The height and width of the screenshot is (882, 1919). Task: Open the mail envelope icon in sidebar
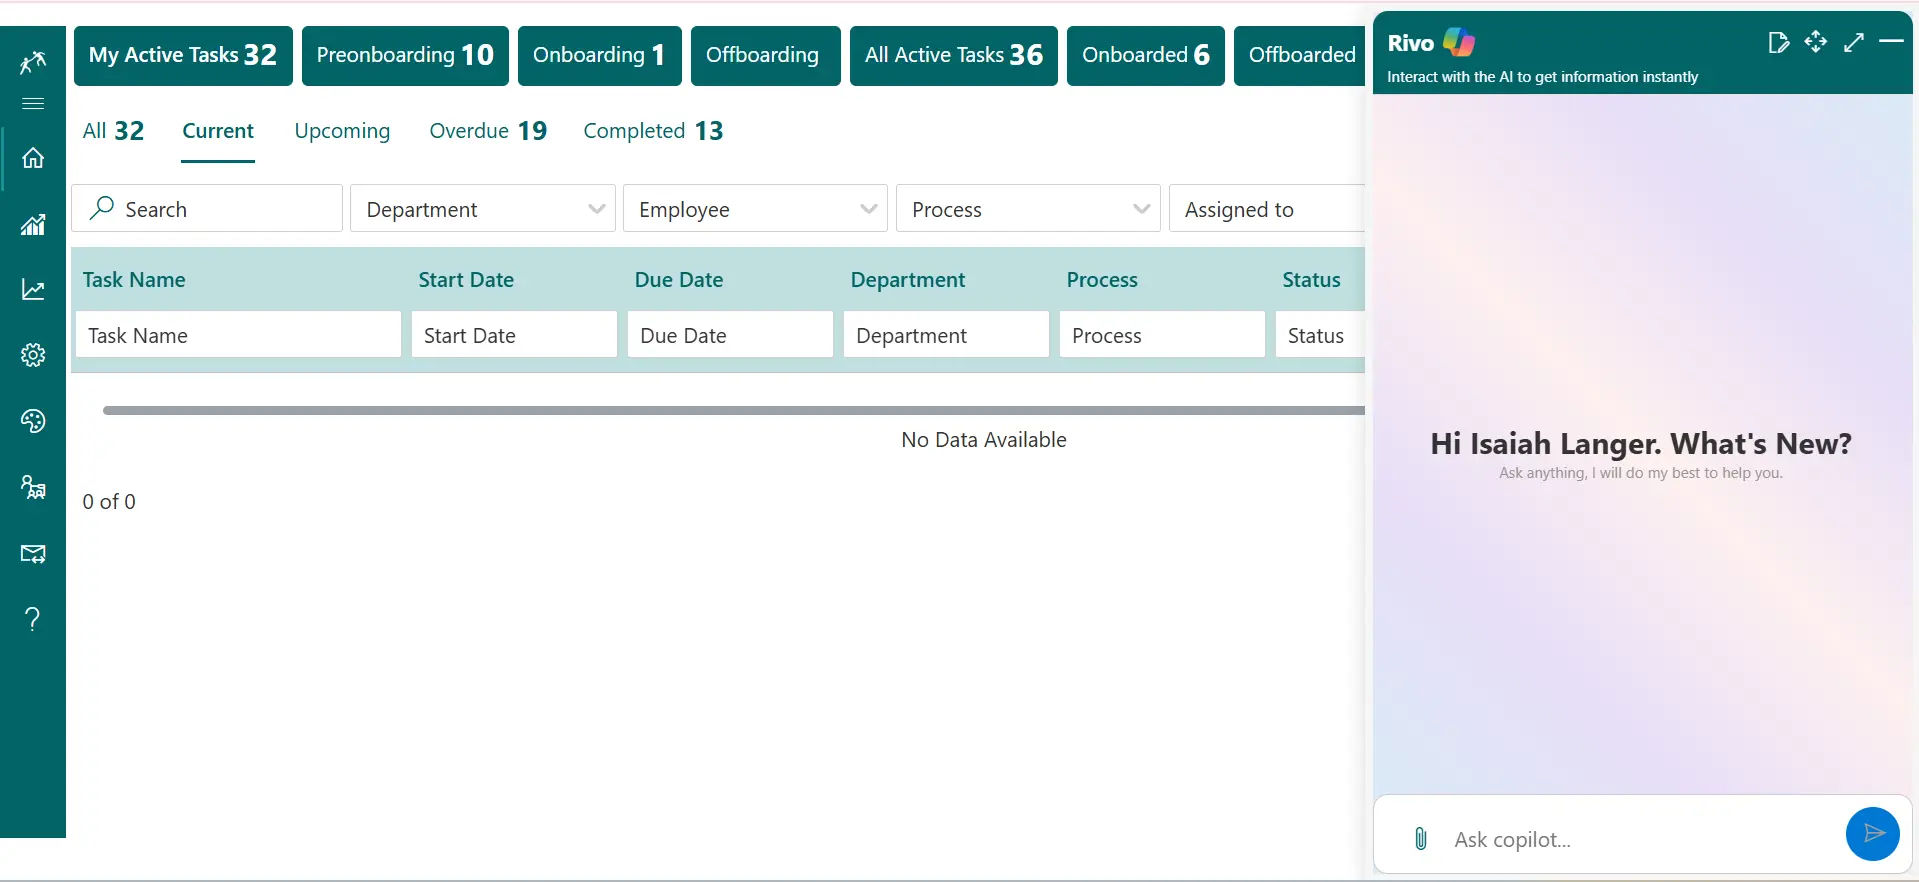(x=33, y=554)
